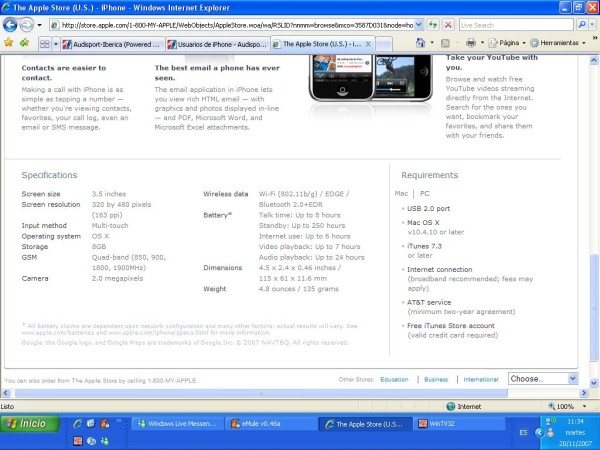Click the RSS feeds icon
This screenshot has width=600, height=450.
[445, 43]
